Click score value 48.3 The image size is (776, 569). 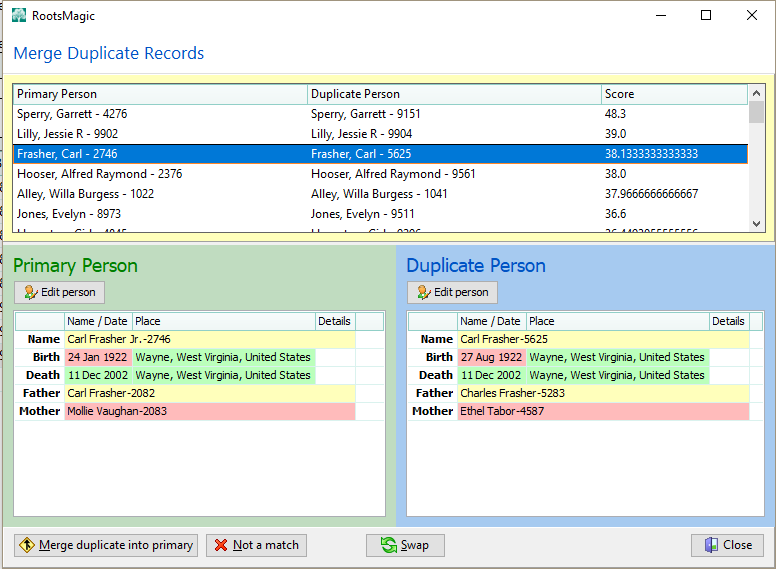(x=615, y=114)
